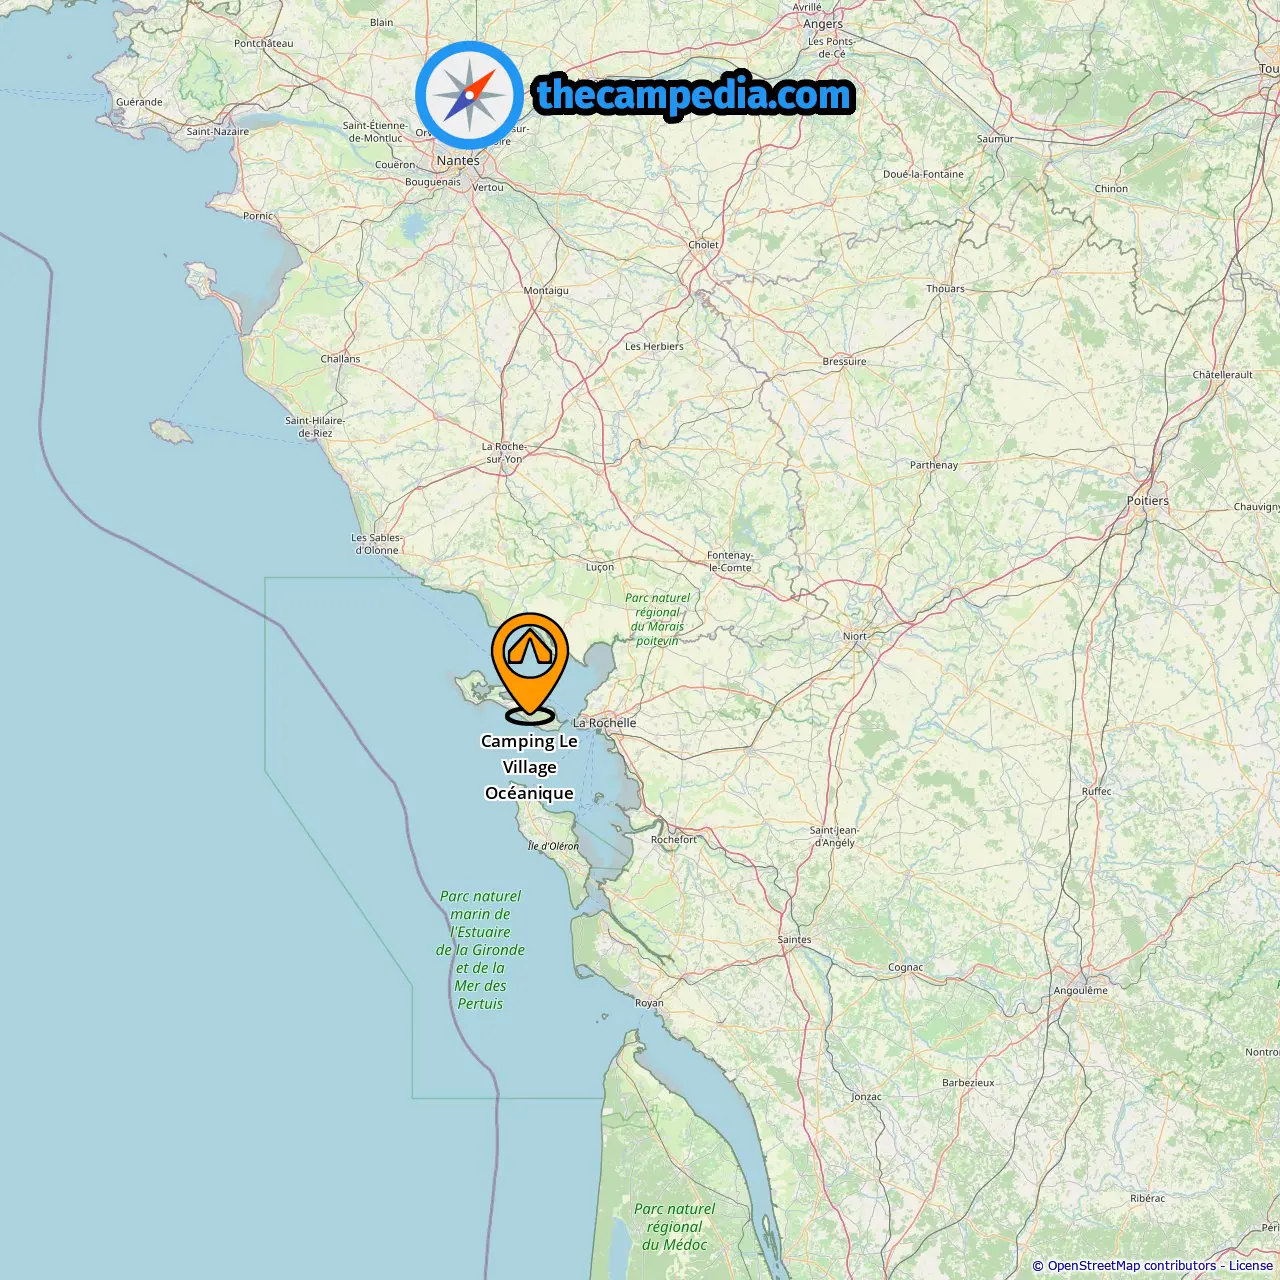
Task: Click the Cognac town label
Action: (x=905, y=967)
